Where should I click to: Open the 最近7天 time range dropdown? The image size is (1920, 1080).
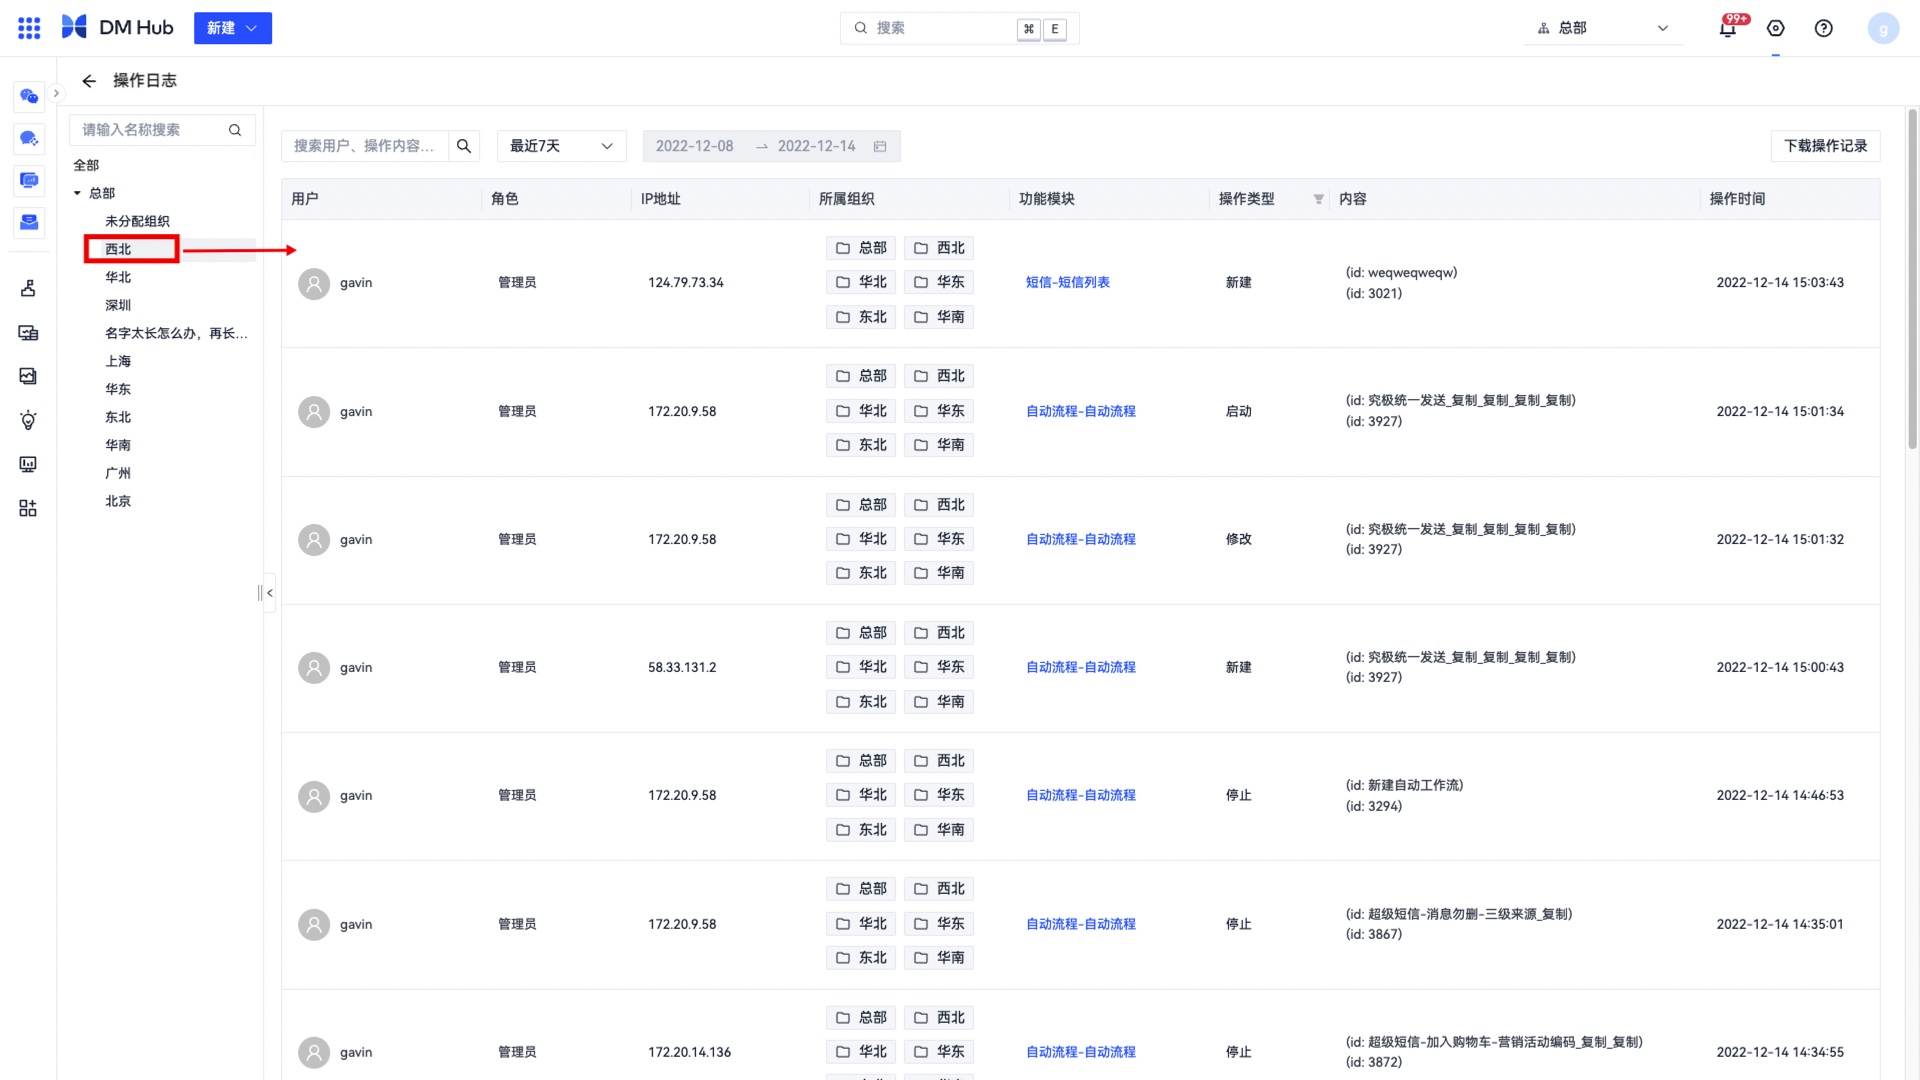click(562, 146)
